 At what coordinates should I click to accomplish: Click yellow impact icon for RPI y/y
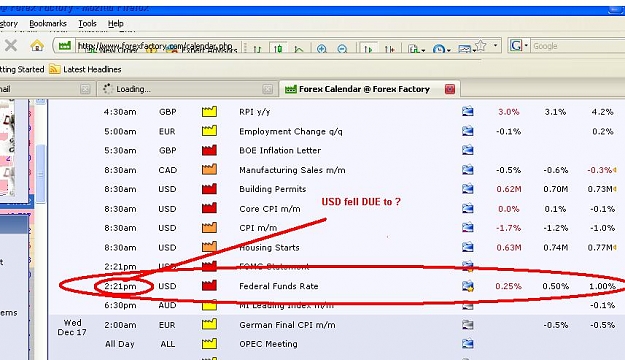tap(209, 111)
